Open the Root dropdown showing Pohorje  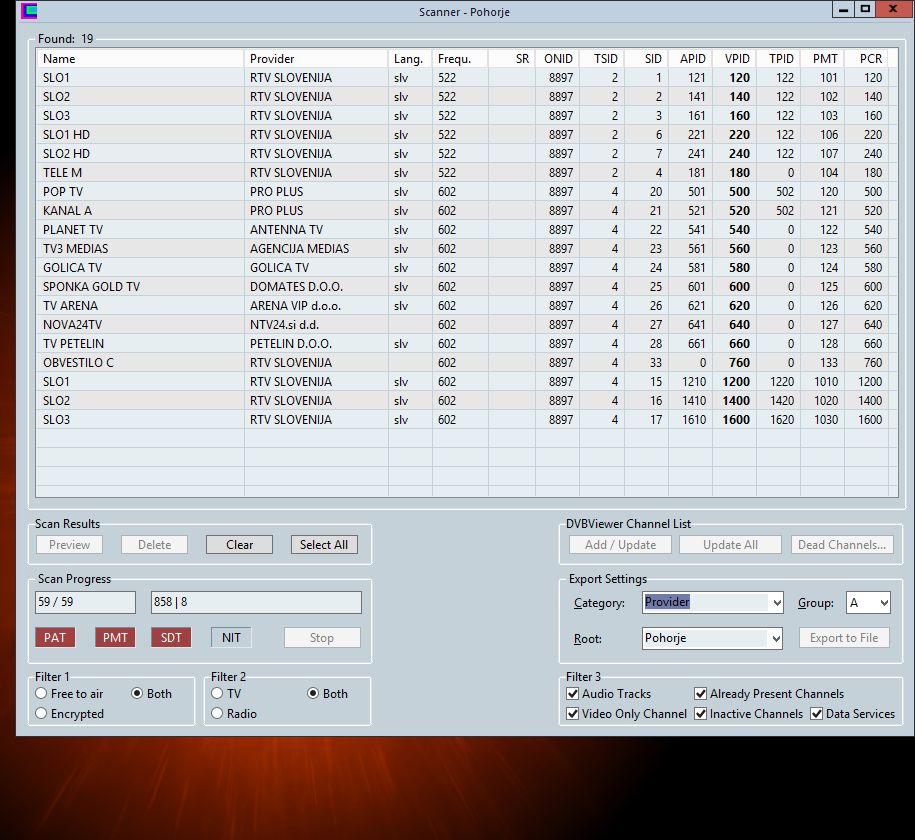click(776, 639)
